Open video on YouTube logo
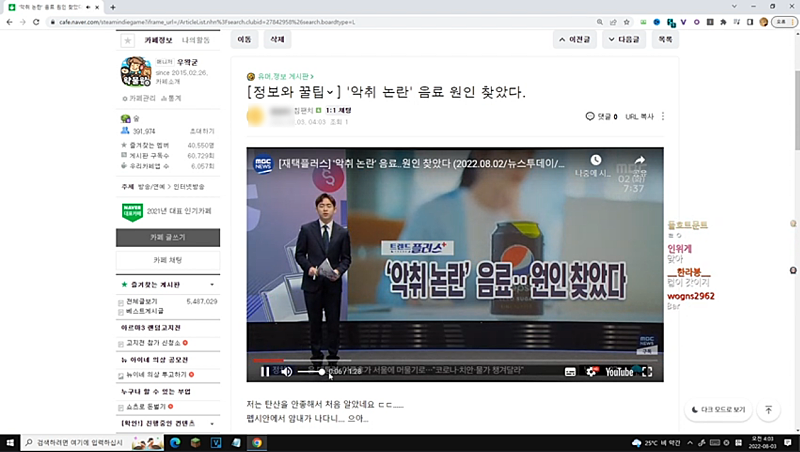Image resolution: width=800 pixels, height=452 pixels. [619, 372]
